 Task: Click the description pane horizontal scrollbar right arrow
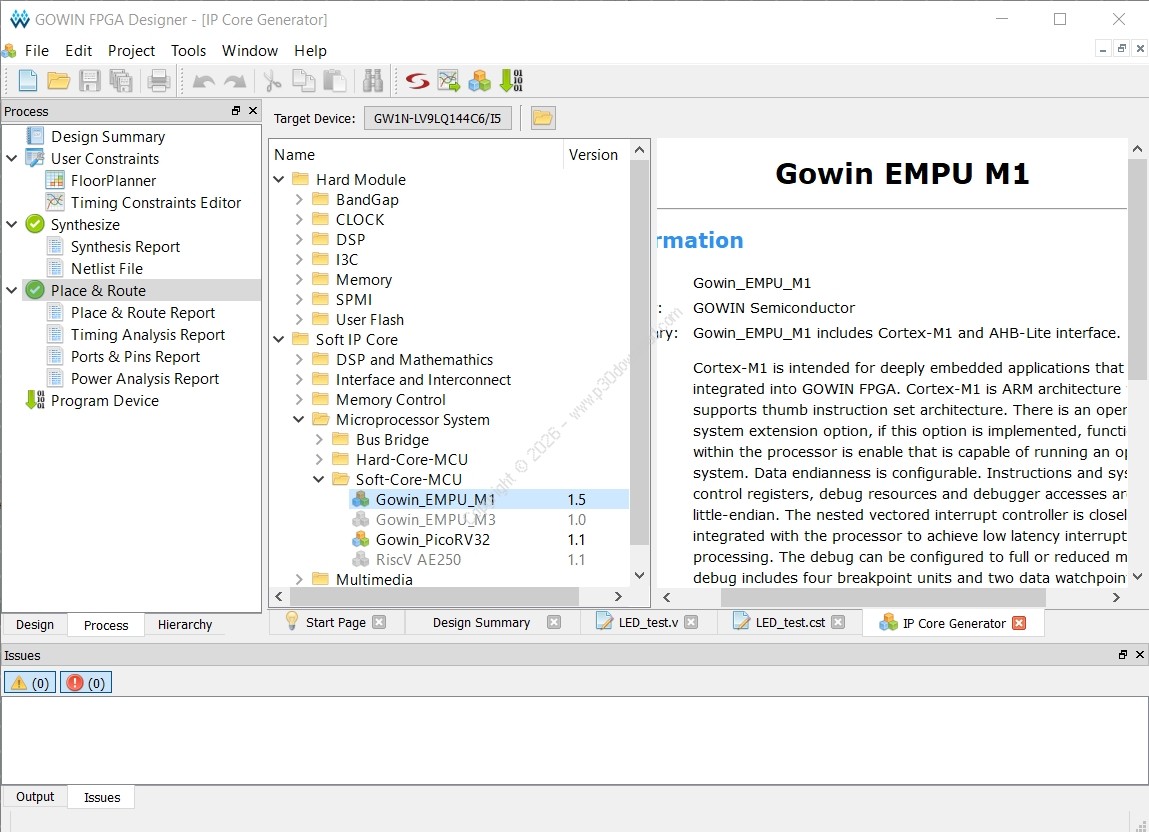coord(1116,597)
